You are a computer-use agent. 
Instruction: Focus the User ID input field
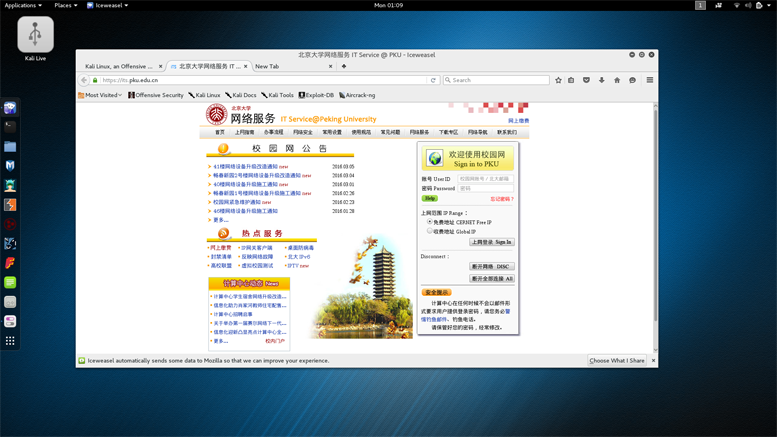[x=485, y=179]
